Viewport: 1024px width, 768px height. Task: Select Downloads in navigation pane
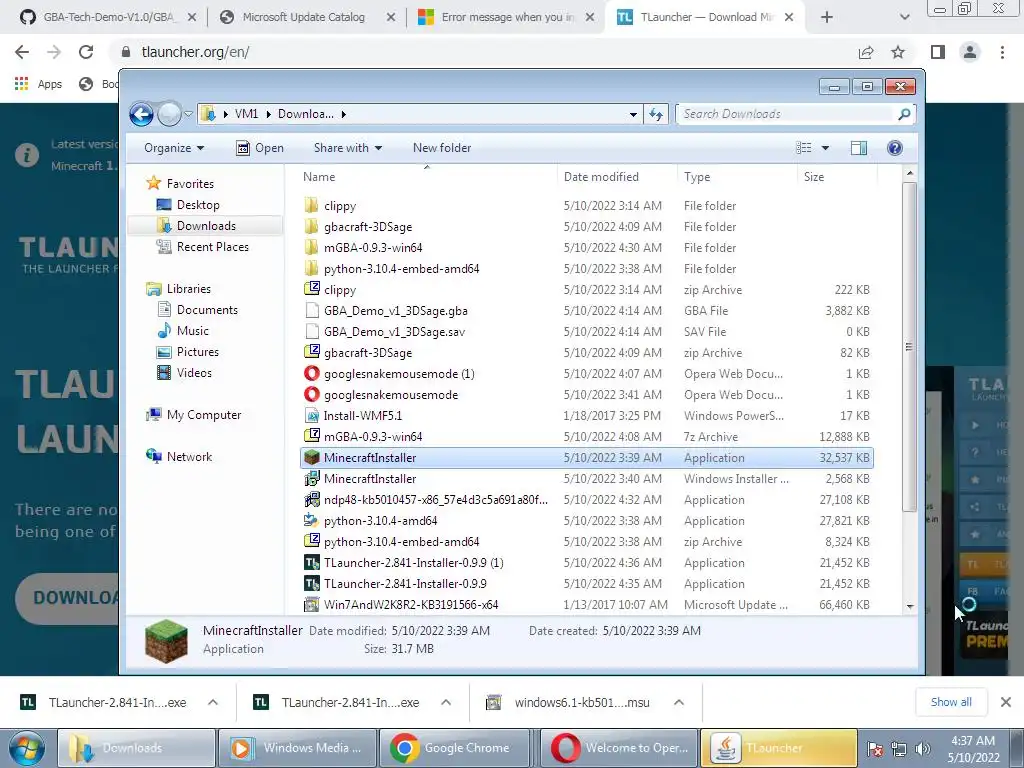click(206, 226)
